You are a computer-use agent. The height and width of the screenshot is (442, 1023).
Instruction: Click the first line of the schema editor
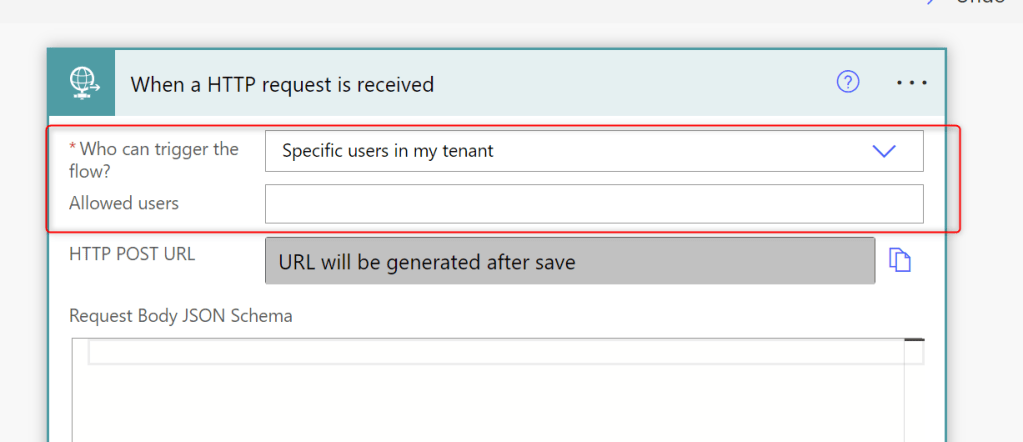pos(497,352)
